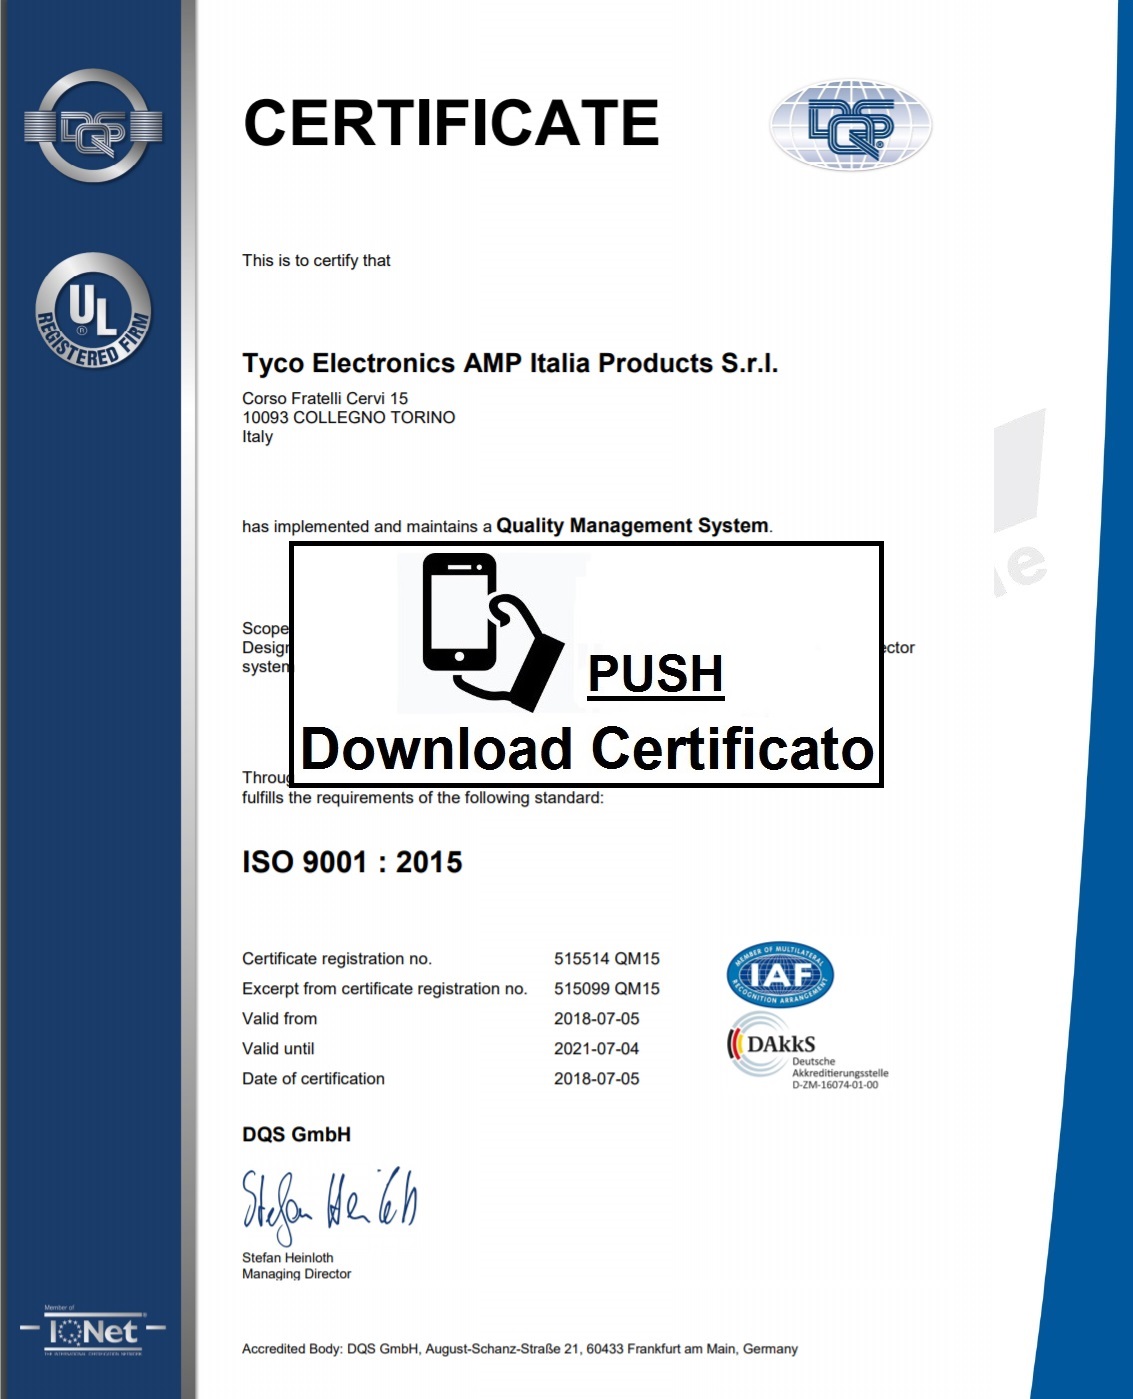Click the address line "Corso Fratelli Cervi 15"
Viewport: 1133px width, 1399px height.
(x=325, y=398)
